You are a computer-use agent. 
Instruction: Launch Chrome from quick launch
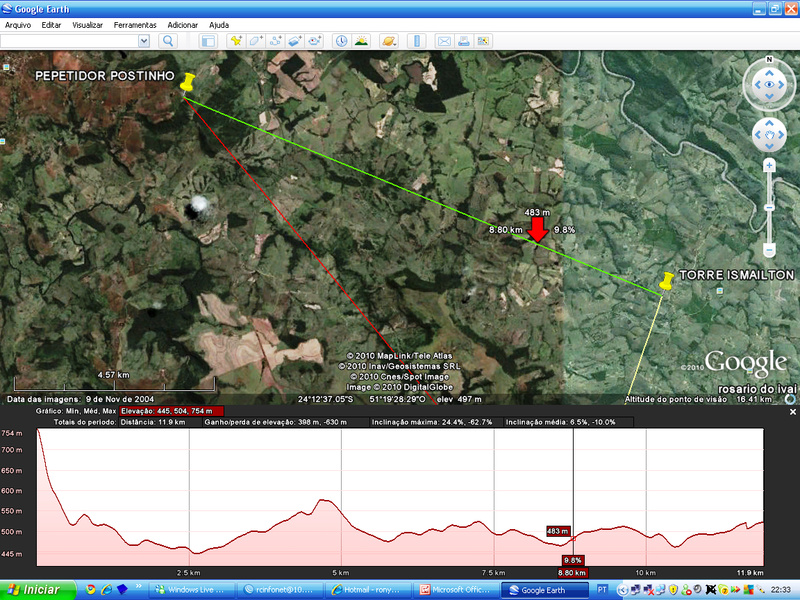(x=90, y=590)
